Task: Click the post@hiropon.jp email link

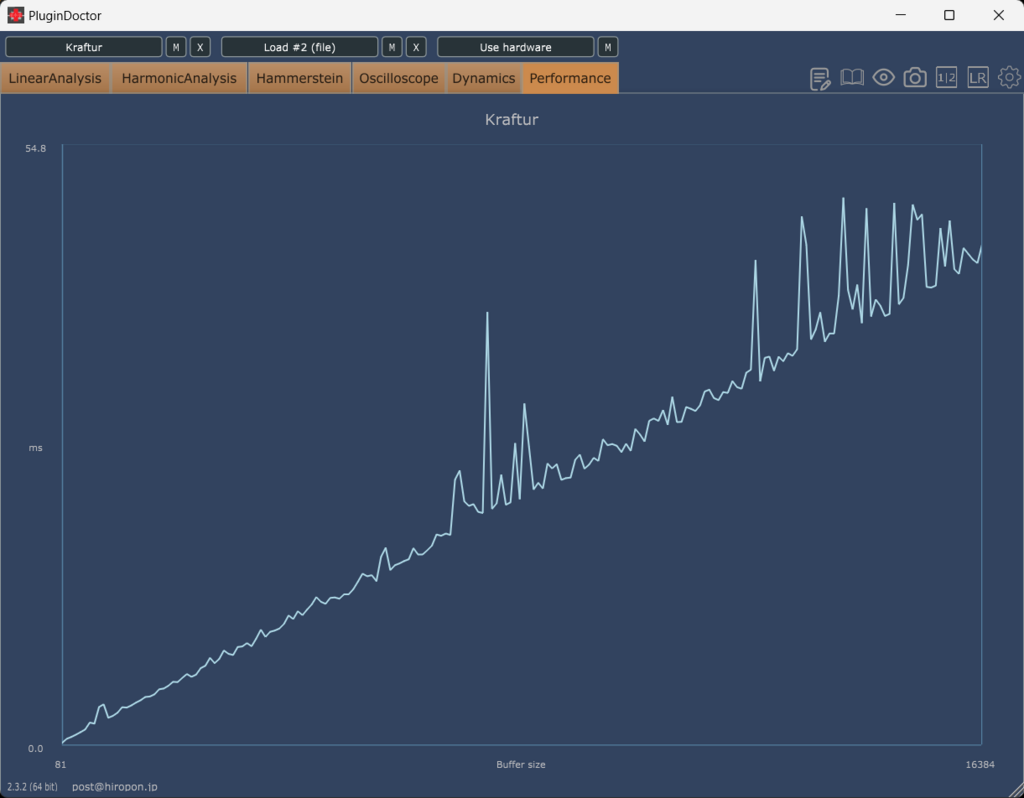Action: pos(115,787)
